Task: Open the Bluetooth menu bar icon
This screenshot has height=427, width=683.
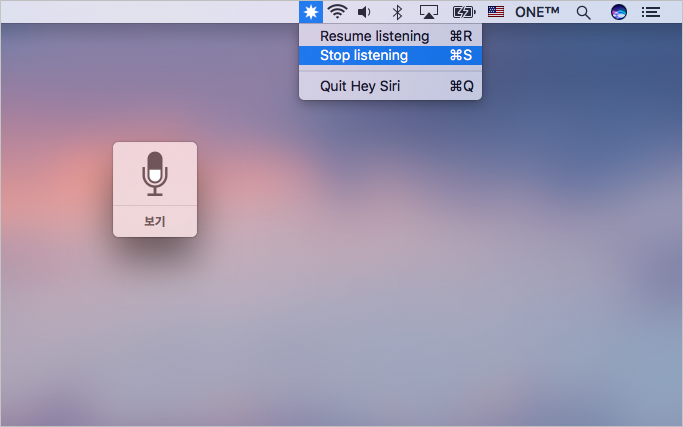Action: [397, 12]
